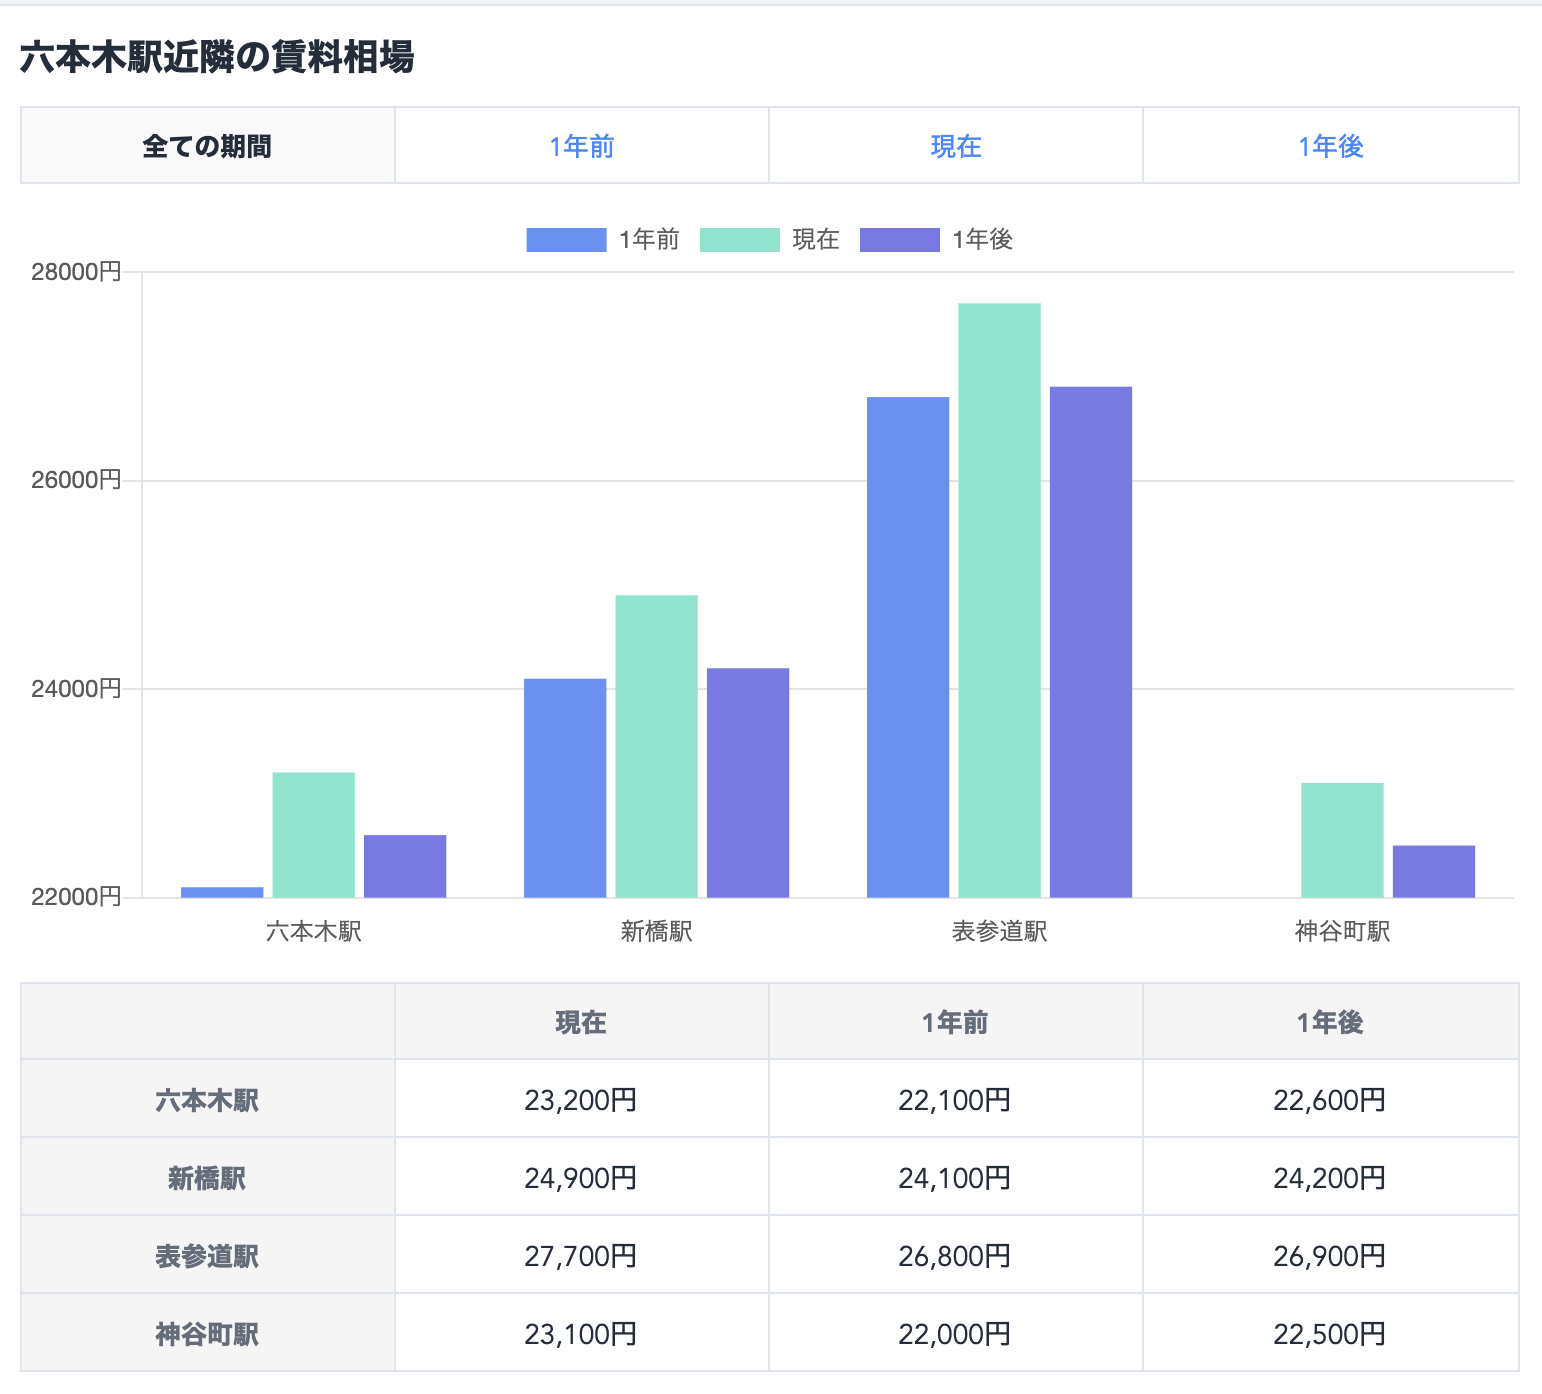Click the 表参道駅 chart axis label
1542x1394 pixels.
click(1000, 932)
